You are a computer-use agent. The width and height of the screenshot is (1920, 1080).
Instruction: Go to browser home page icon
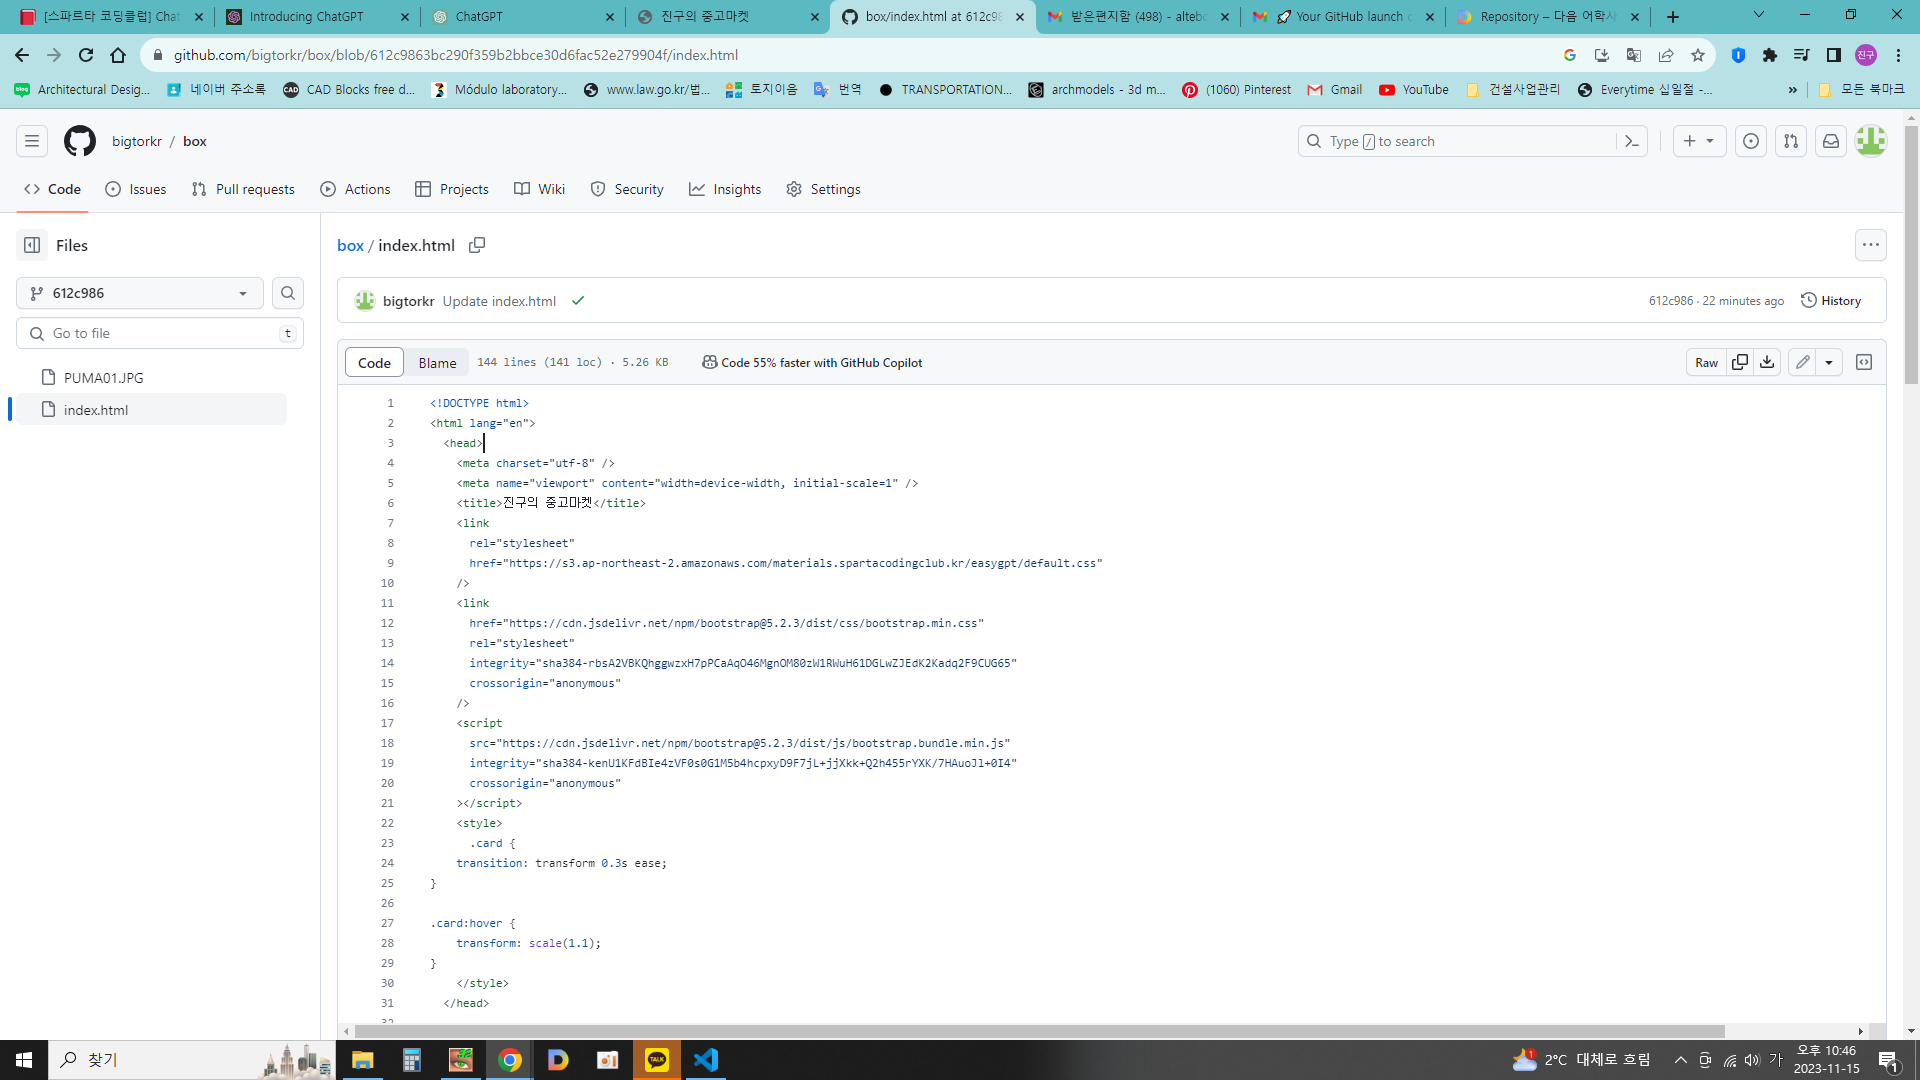pos(118,55)
